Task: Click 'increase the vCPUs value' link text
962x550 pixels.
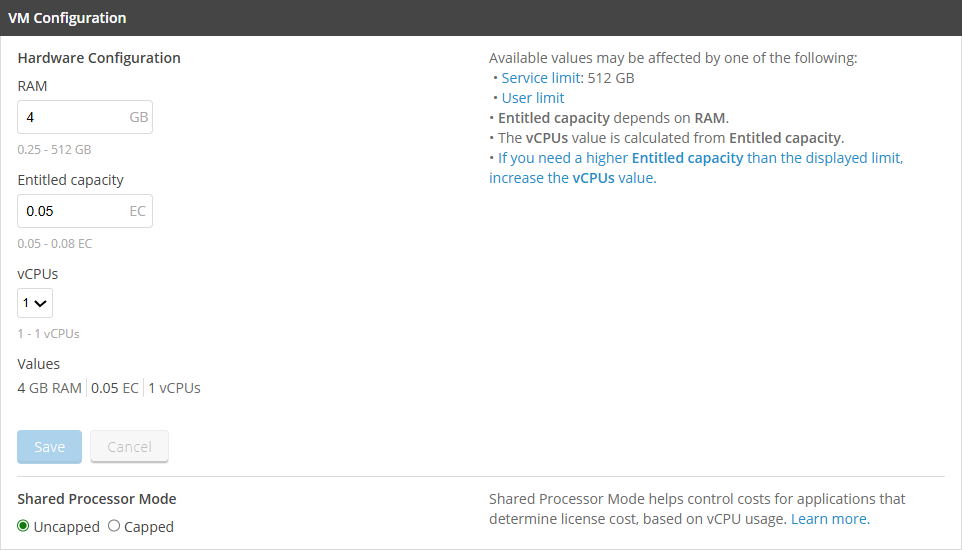Action: [572, 178]
